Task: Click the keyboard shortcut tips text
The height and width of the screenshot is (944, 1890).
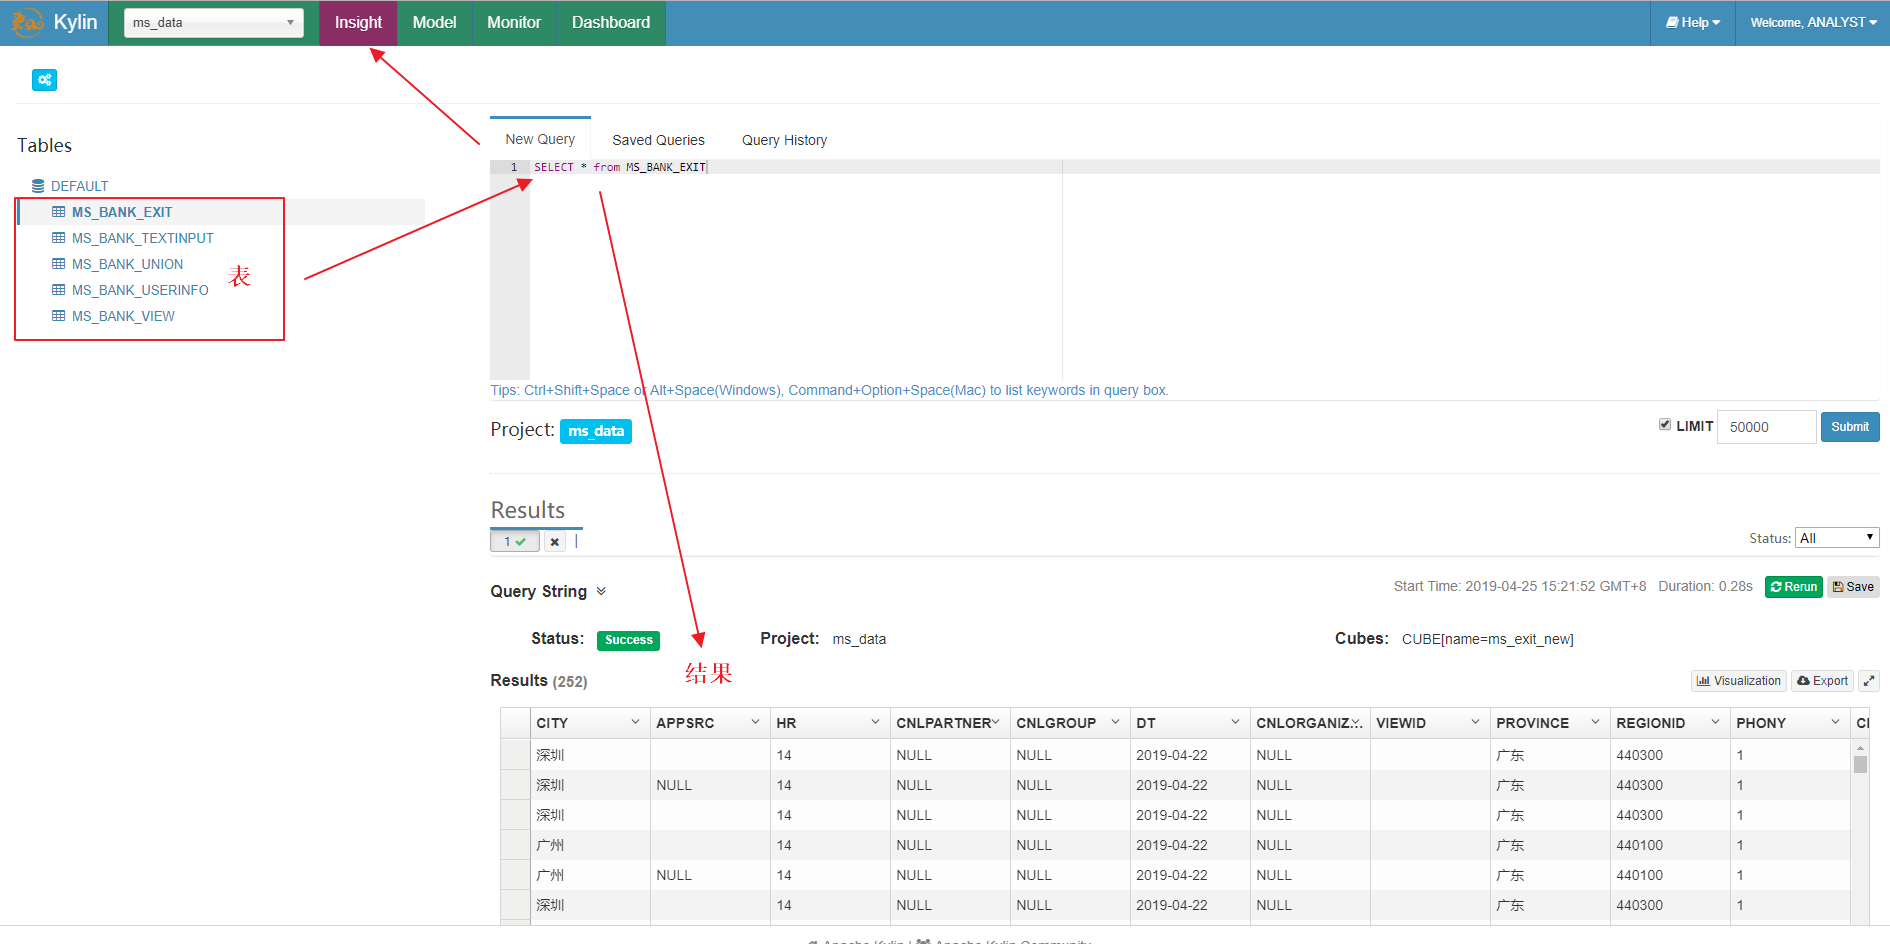Action: click(829, 390)
